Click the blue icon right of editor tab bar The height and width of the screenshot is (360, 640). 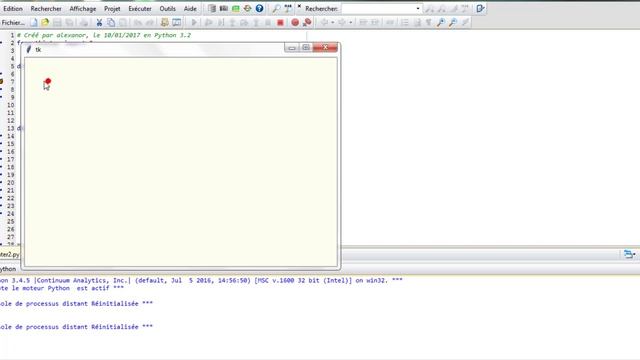629,254
